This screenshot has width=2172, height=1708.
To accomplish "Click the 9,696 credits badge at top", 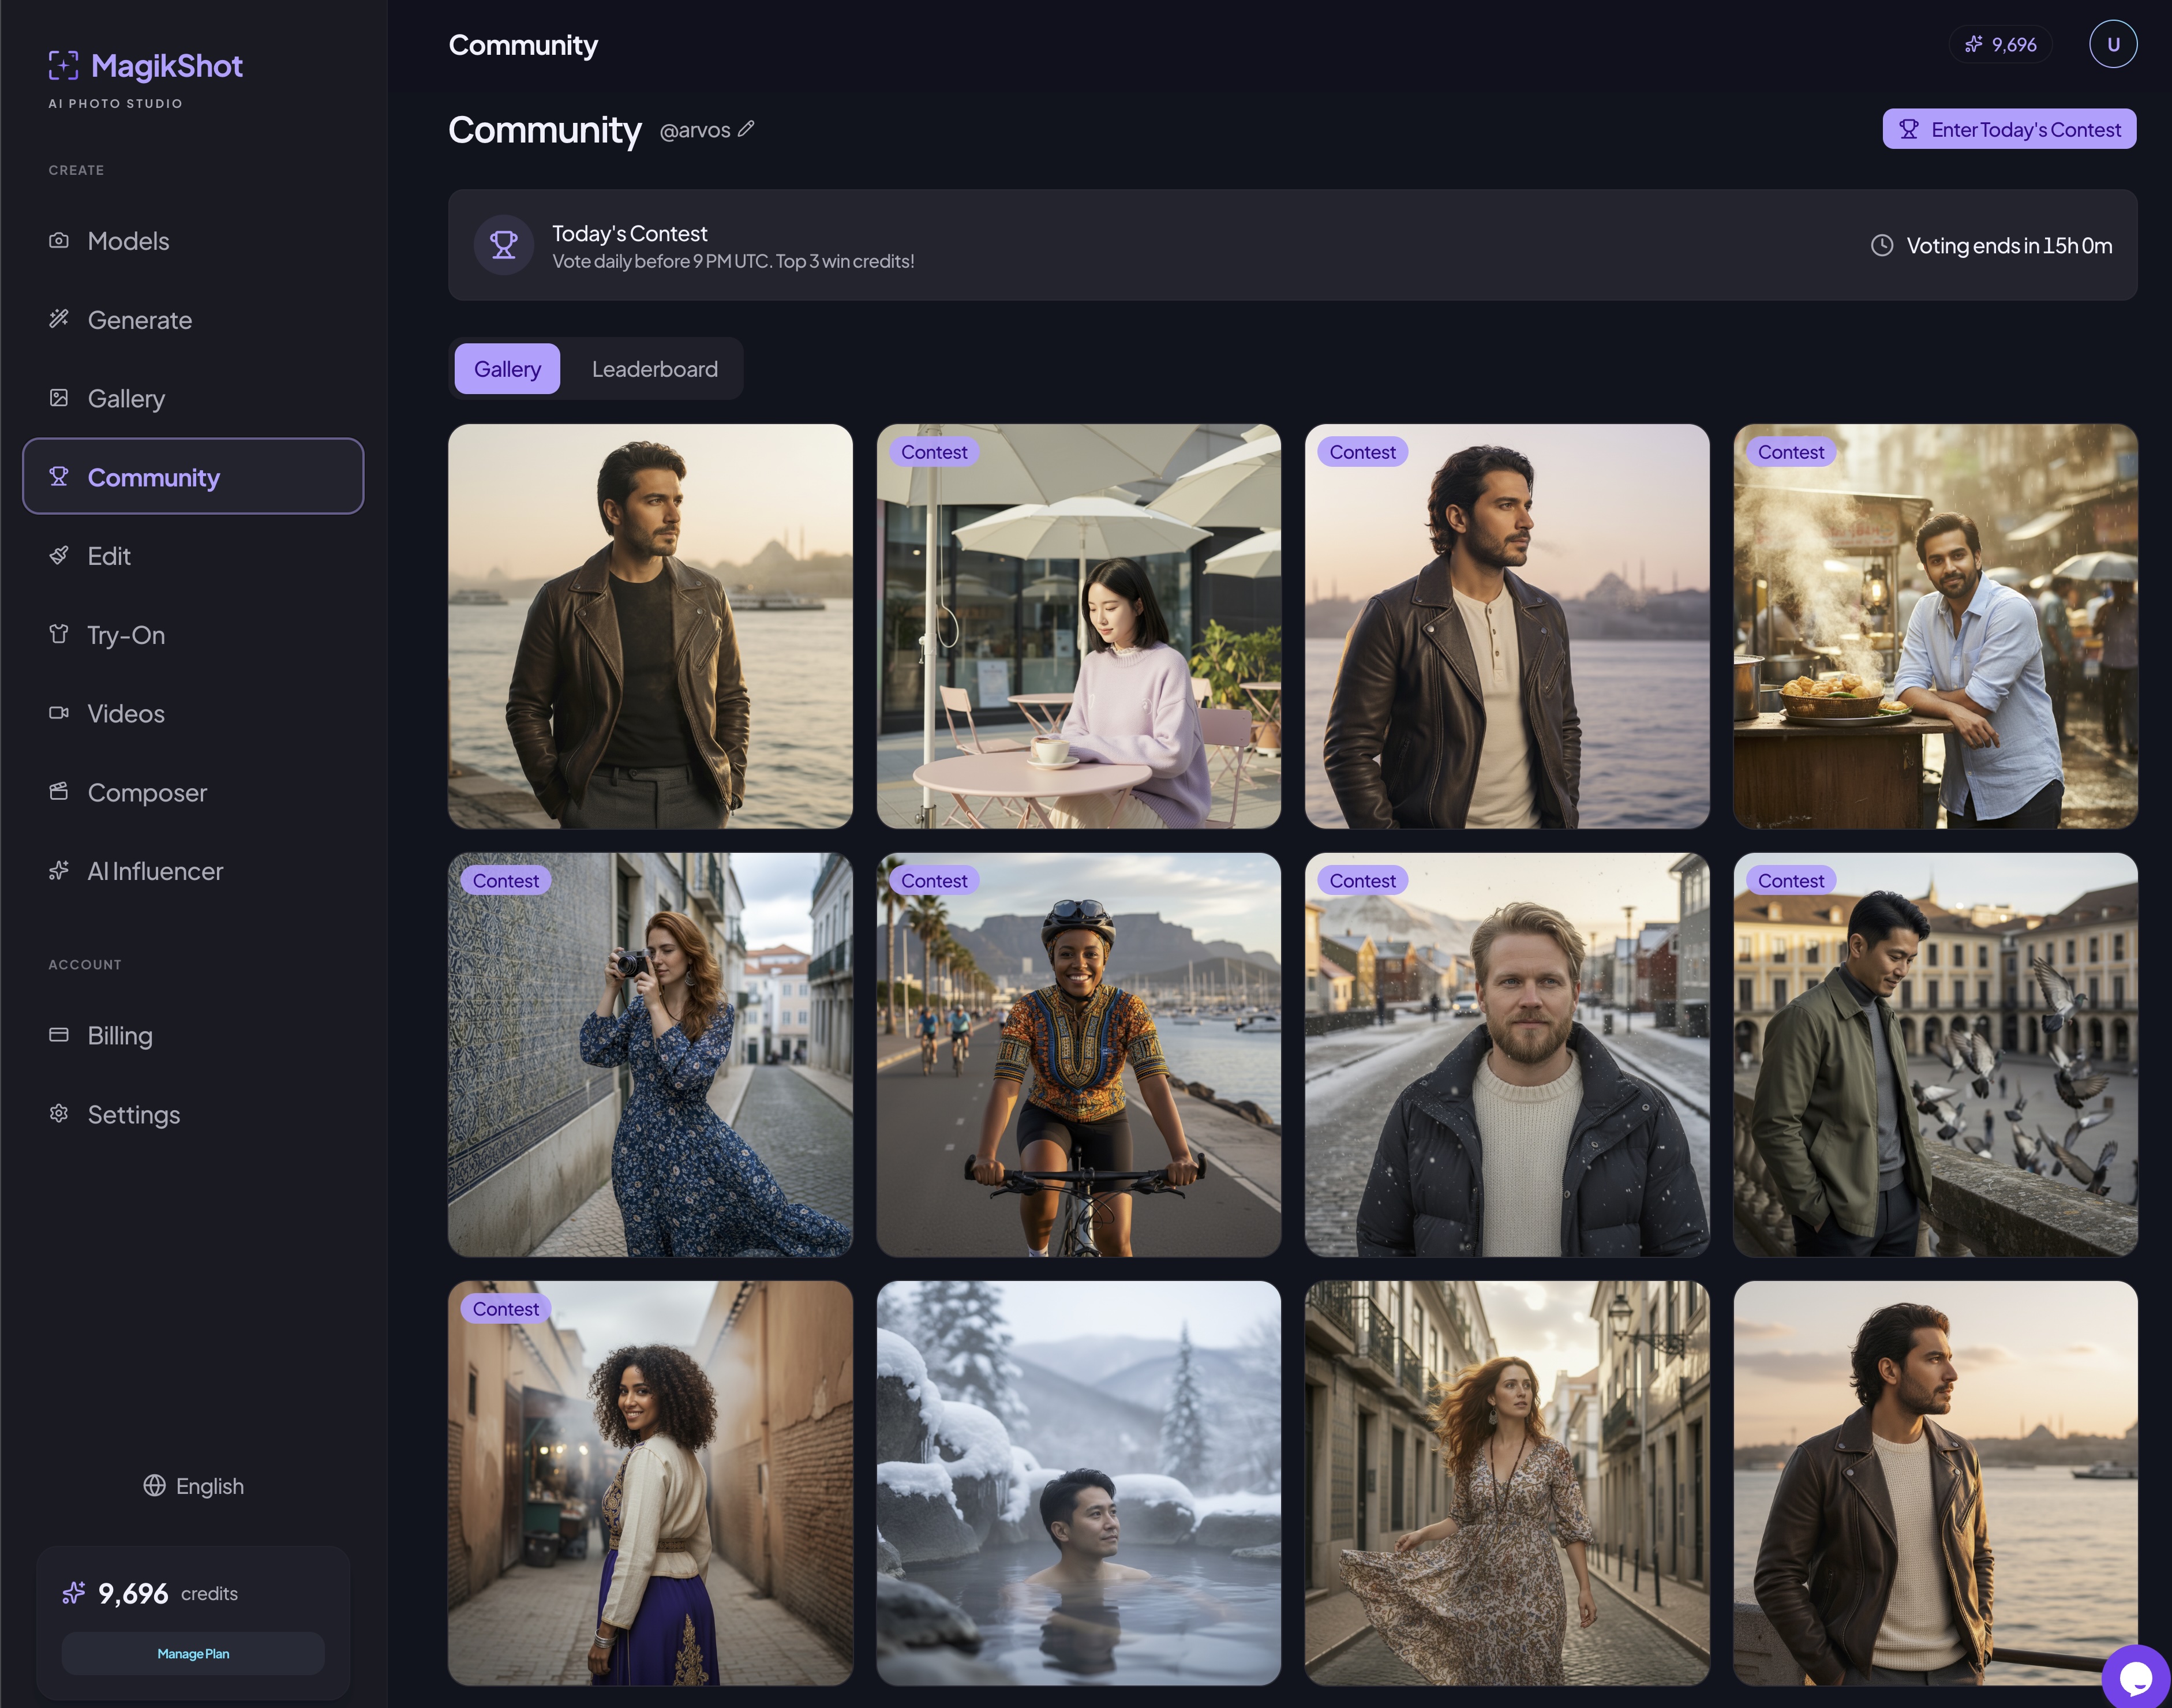I will (2000, 44).
